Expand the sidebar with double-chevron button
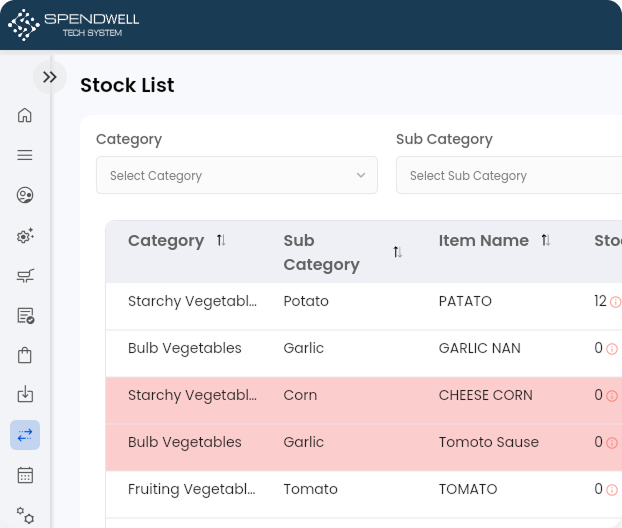 50,77
